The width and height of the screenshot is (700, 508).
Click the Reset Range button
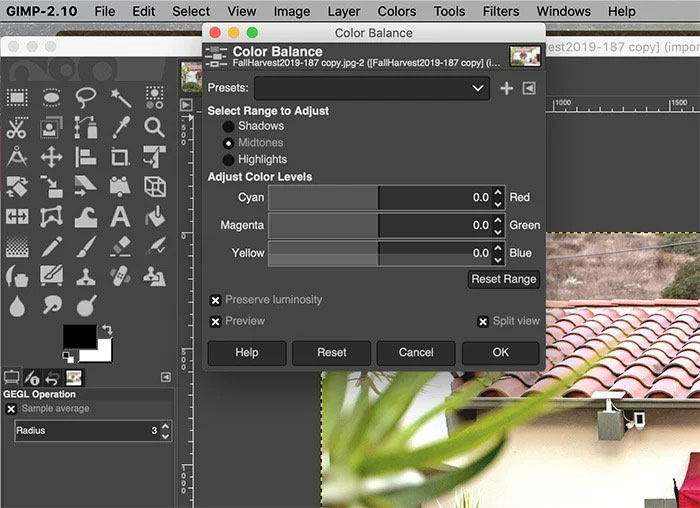point(504,279)
